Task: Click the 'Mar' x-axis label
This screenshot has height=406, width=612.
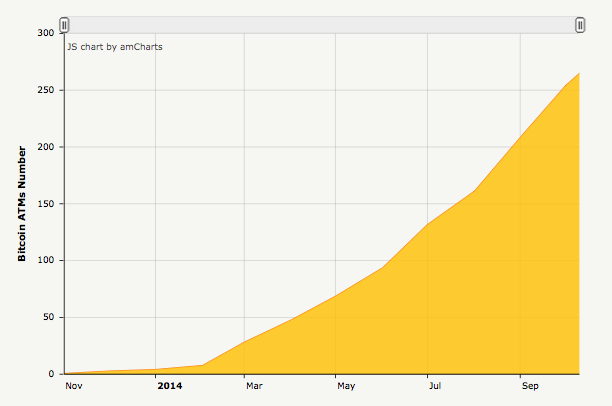Action: (x=254, y=385)
